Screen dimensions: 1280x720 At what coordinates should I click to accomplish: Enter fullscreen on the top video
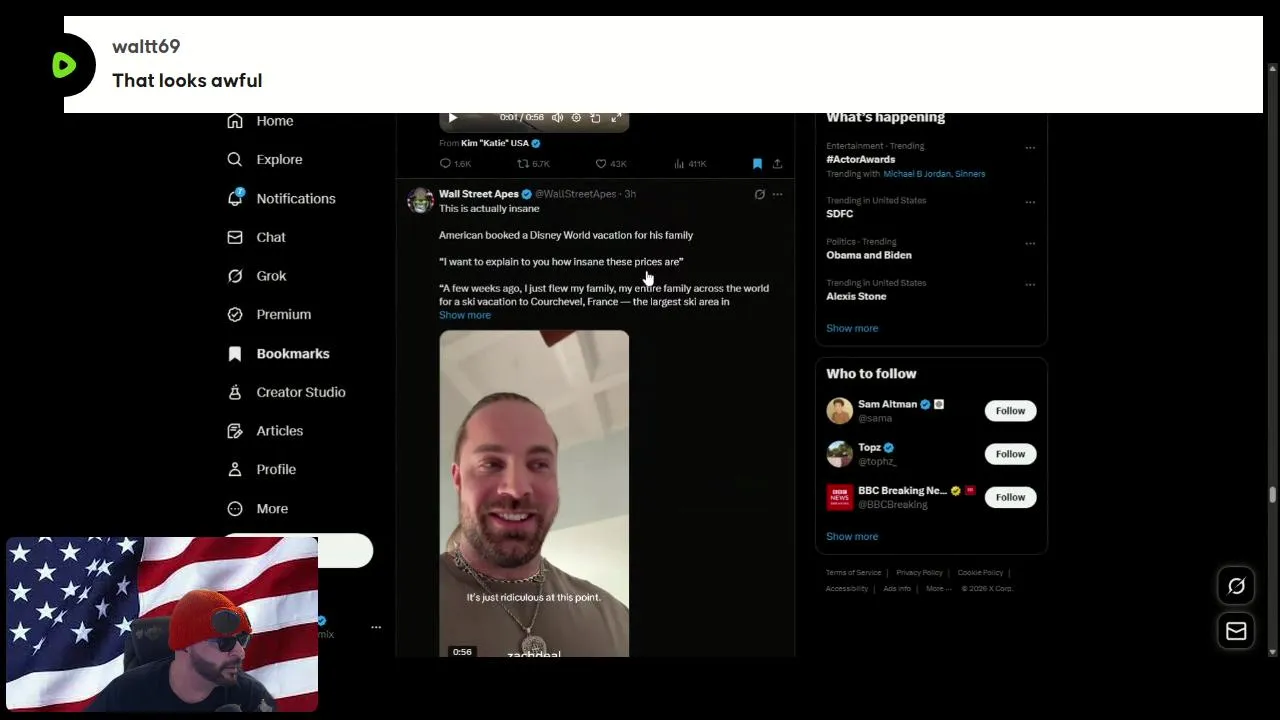[x=616, y=118]
